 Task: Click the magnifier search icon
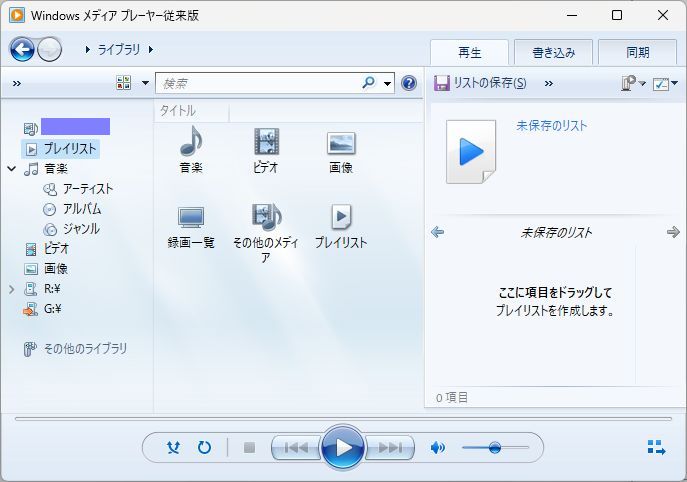(x=368, y=82)
